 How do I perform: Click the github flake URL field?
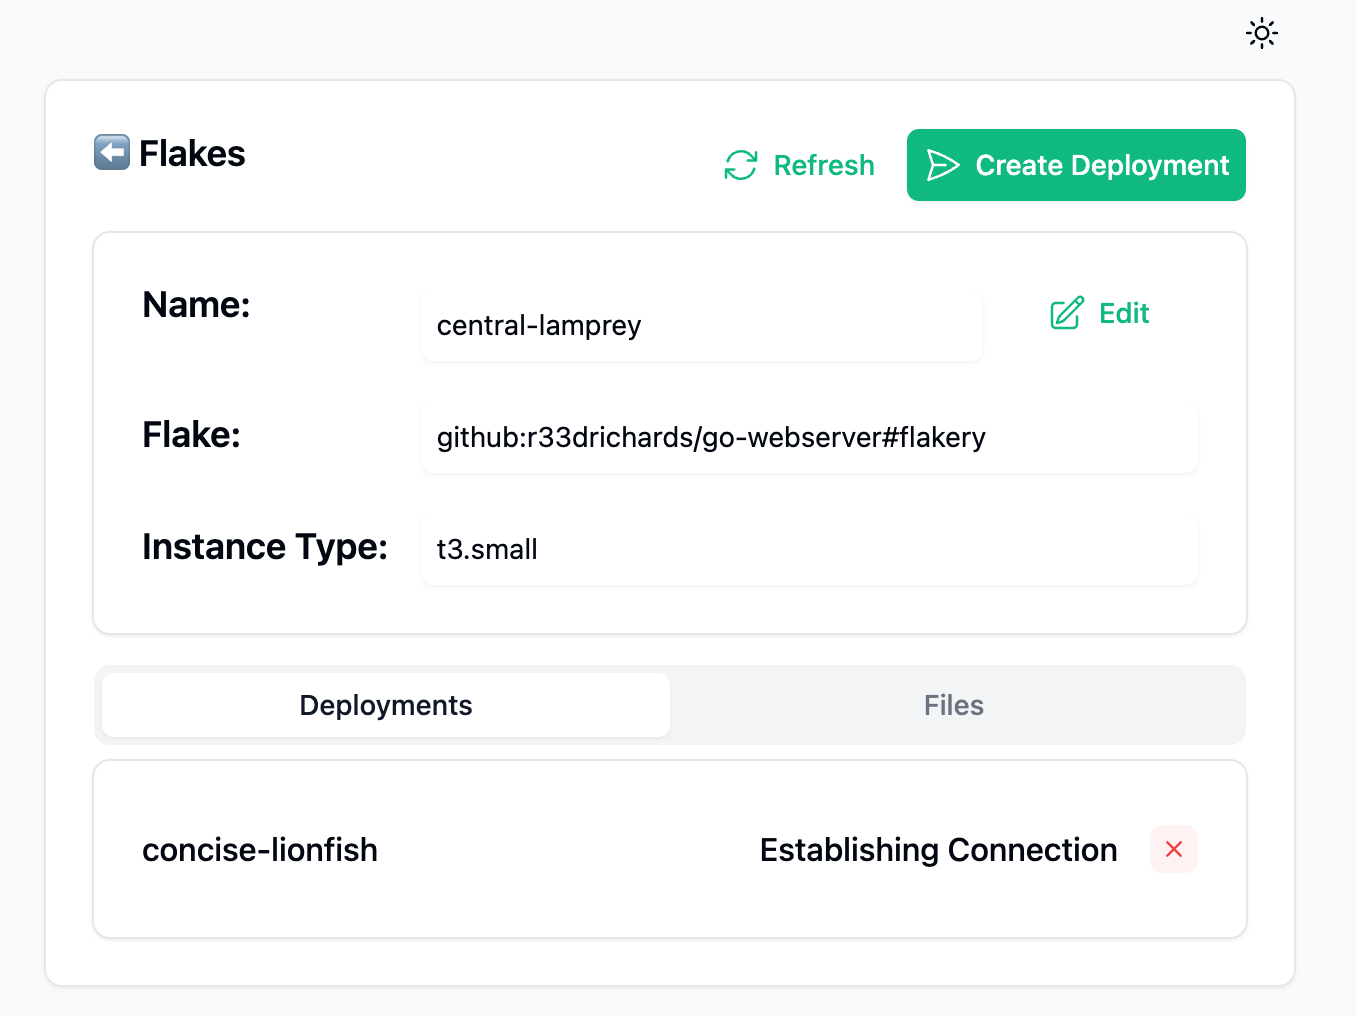point(808,438)
